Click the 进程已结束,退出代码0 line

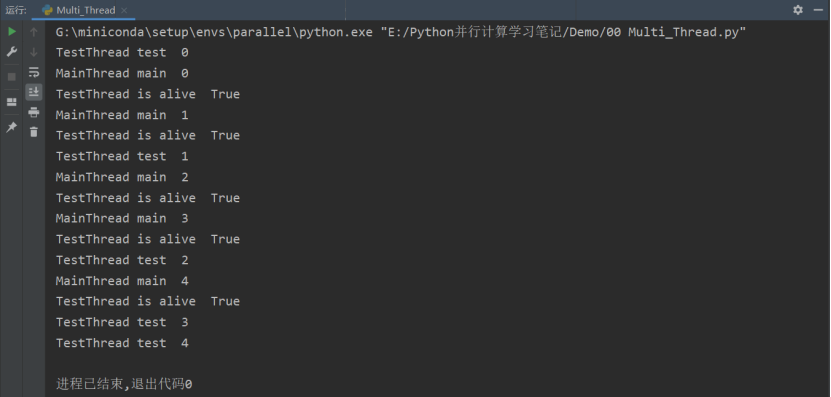124,384
